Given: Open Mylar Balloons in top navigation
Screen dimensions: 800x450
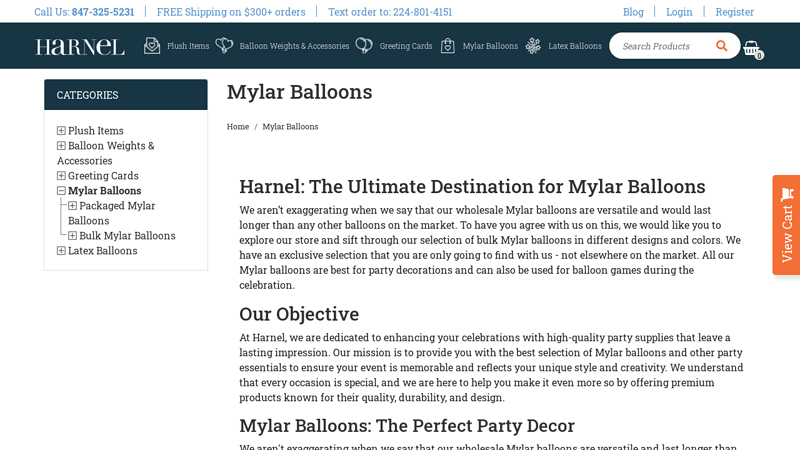Looking at the screenshot, I should pos(490,46).
